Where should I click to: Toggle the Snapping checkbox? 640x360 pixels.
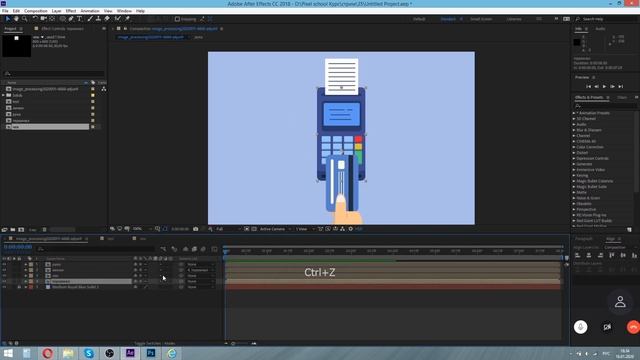point(177,19)
